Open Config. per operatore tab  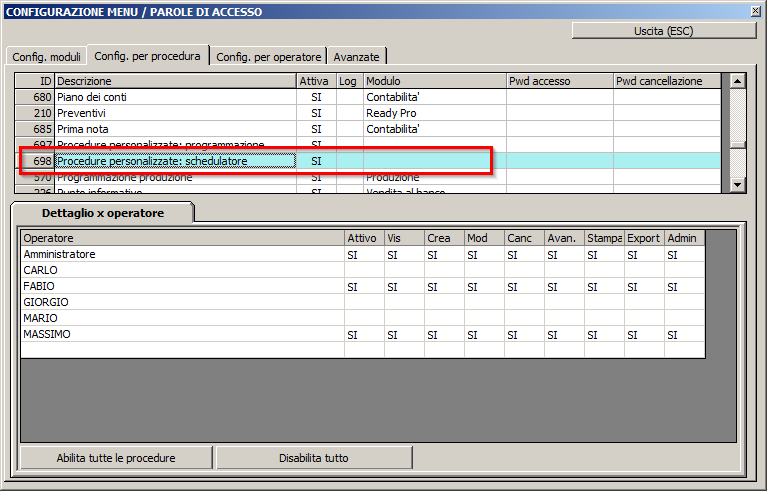tap(269, 57)
